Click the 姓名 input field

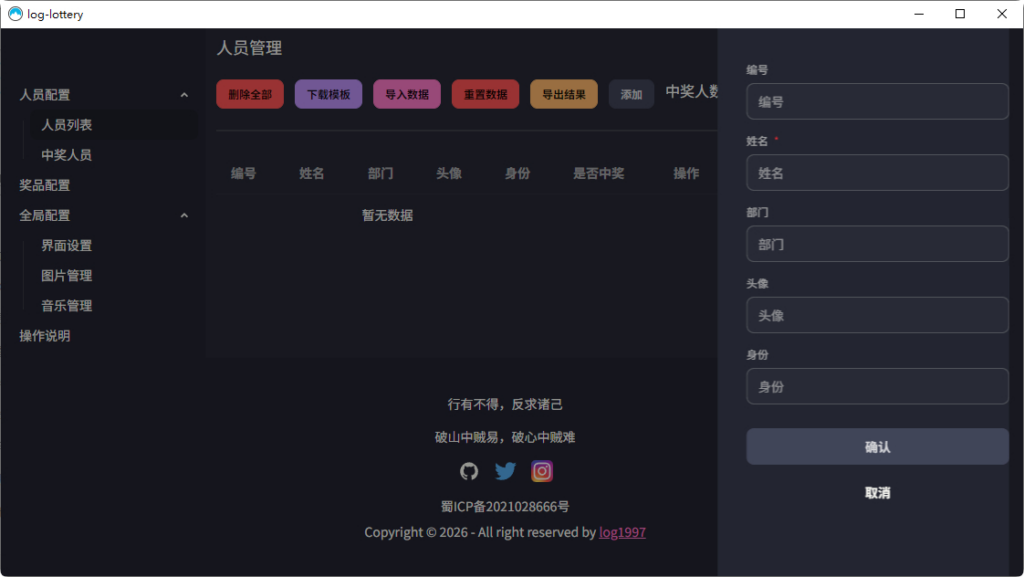point(877,172)
